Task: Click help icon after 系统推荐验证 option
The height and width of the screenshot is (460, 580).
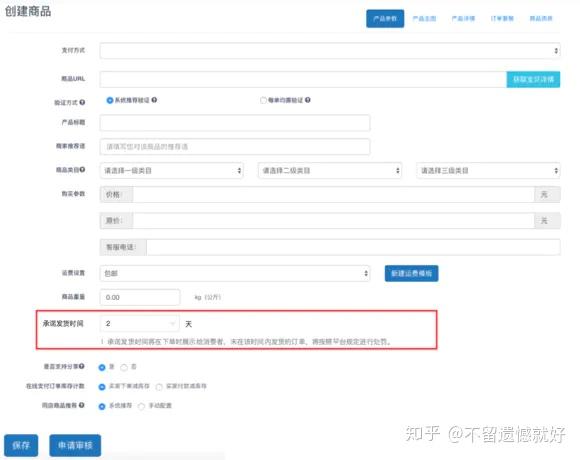Action: (154, 100)
